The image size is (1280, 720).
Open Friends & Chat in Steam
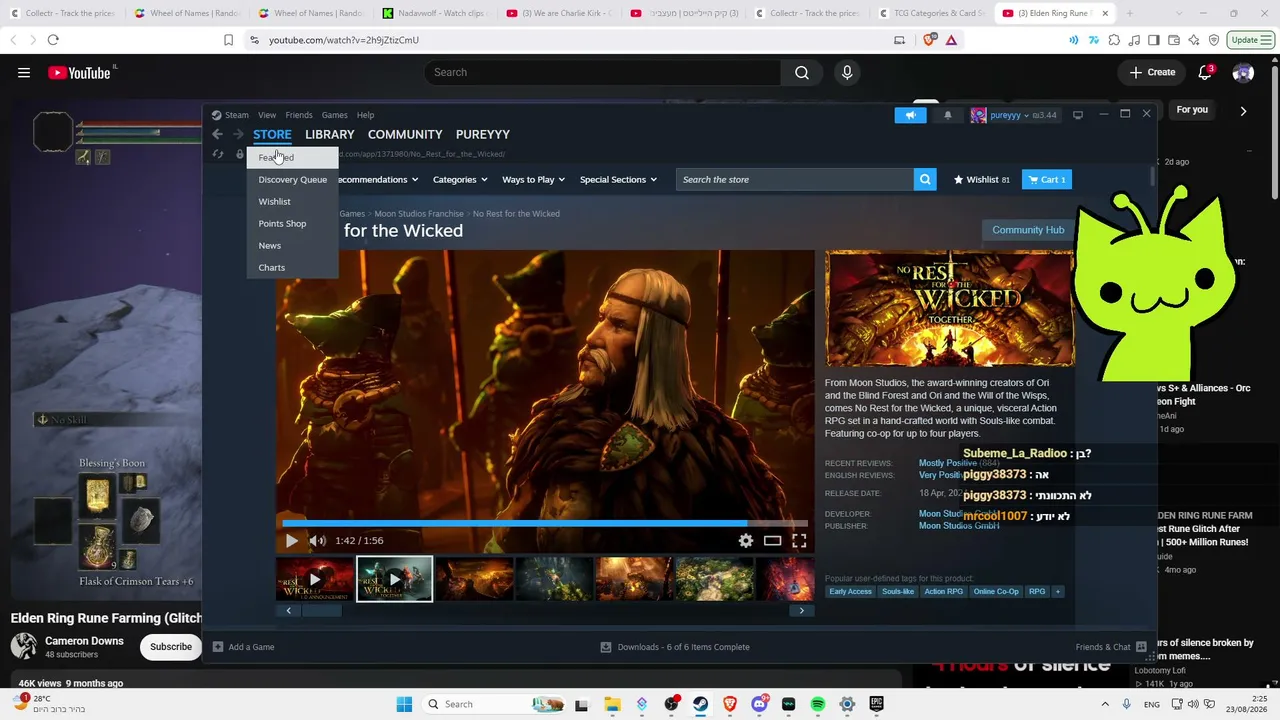coord(1110,647)
